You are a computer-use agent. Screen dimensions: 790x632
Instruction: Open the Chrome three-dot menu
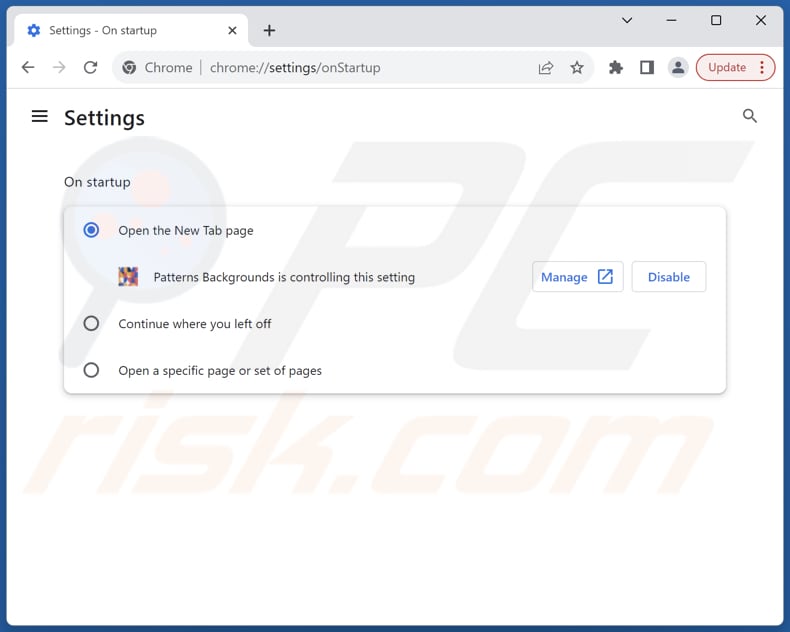point(762,68)
